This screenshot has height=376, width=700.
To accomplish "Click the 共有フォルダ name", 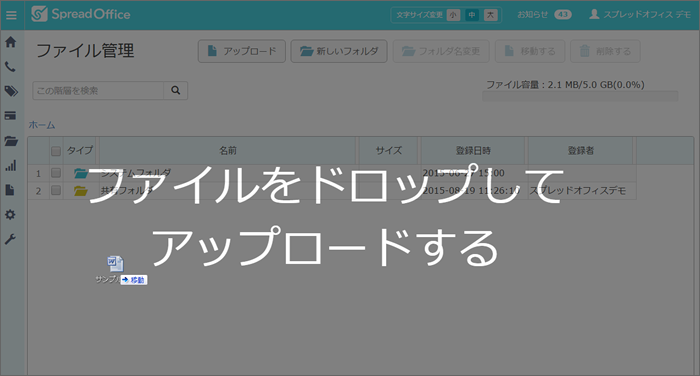I will 127,191.
